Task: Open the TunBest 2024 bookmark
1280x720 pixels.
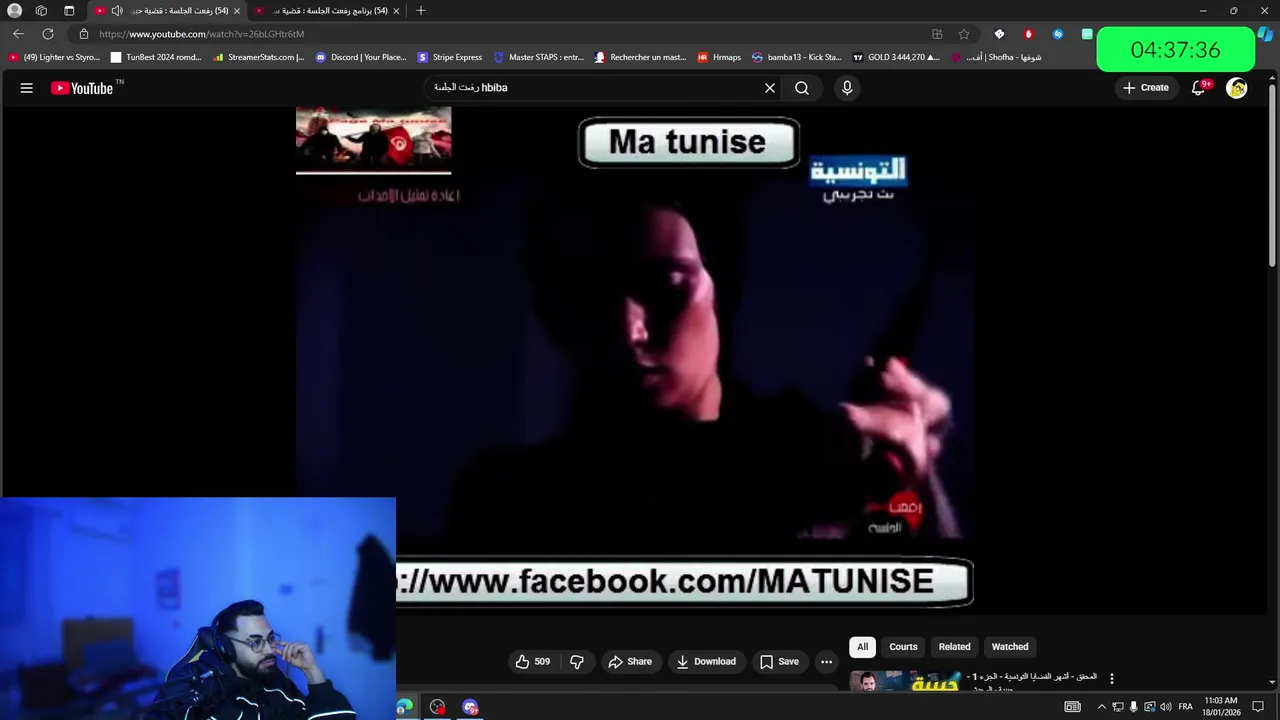Action: [156, 57]
